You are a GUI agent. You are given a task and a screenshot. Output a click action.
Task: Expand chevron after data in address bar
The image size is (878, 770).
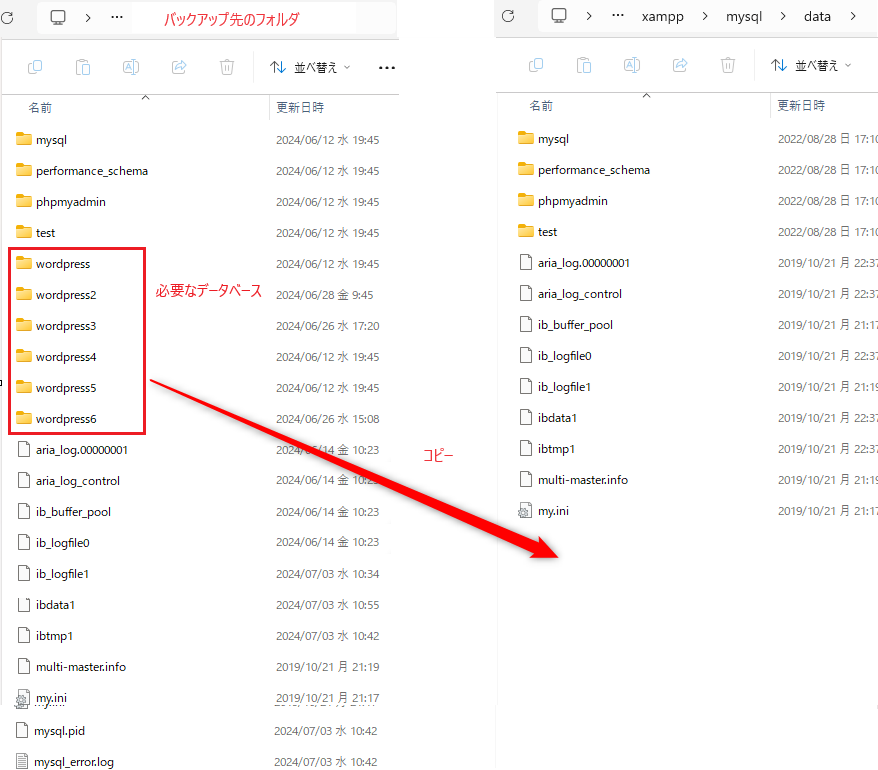click(853, 16)
